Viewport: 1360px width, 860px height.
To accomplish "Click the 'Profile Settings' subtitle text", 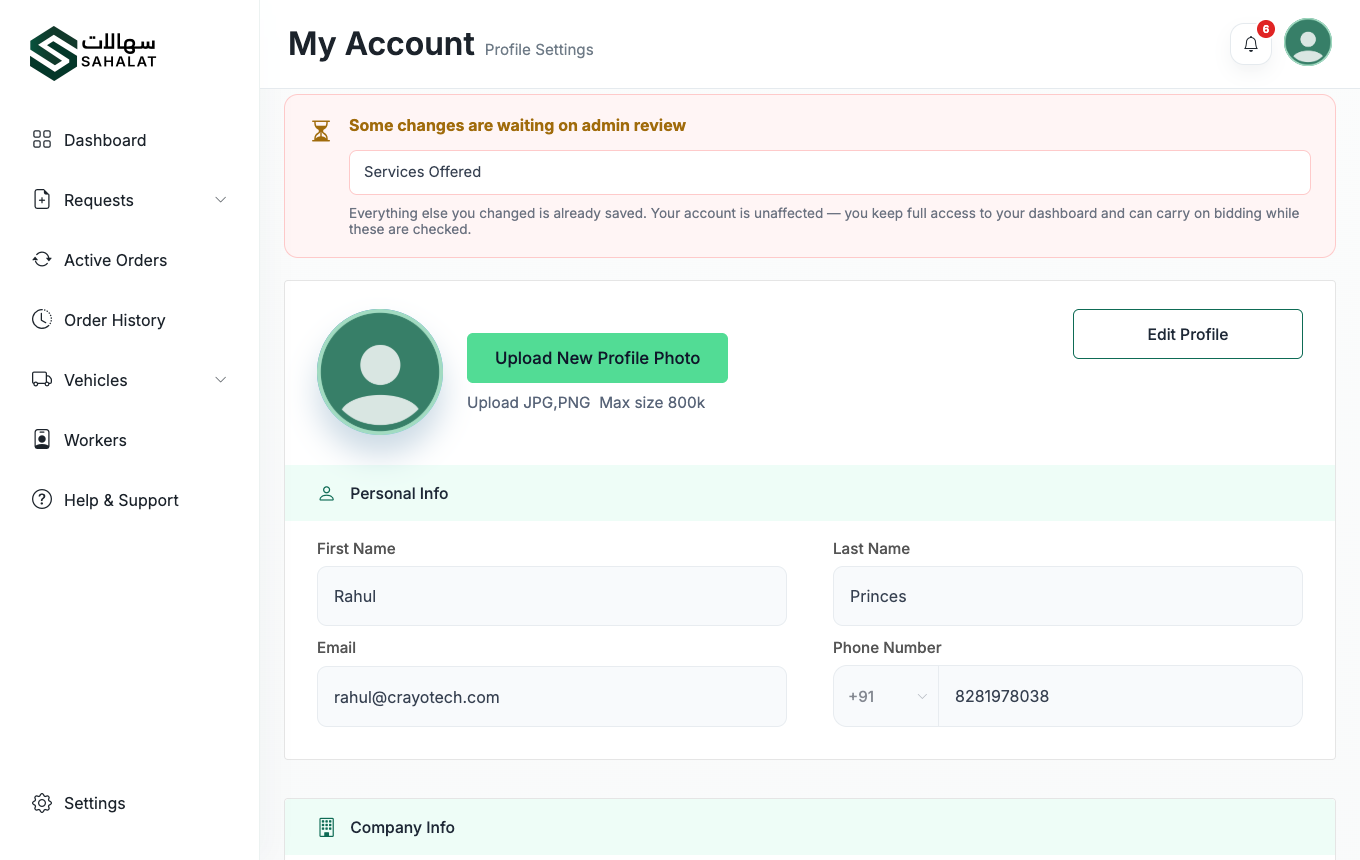I will [539, 49].
